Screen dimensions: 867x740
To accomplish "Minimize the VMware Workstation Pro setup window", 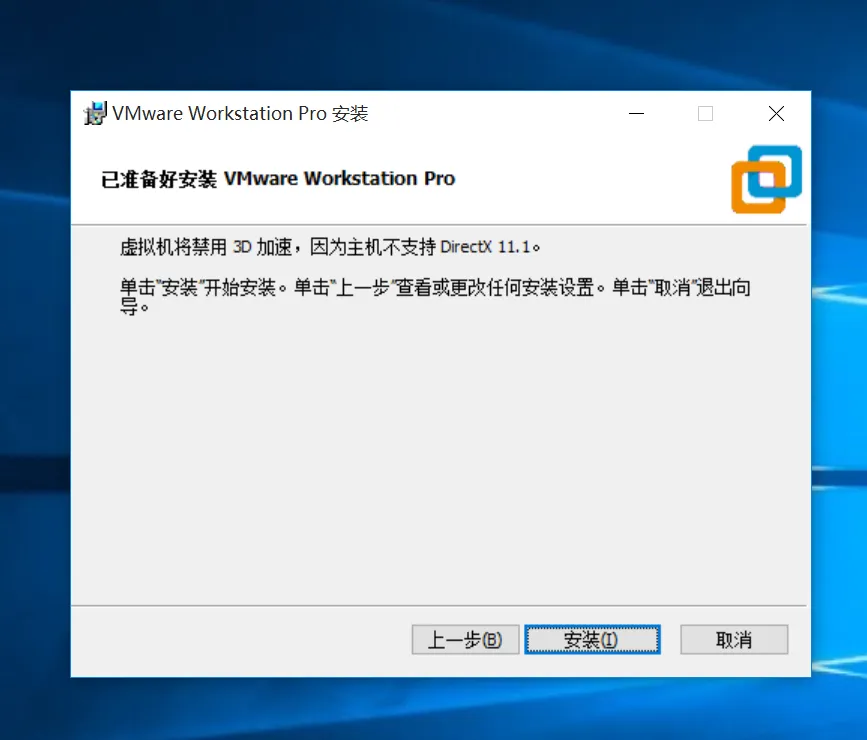I will point(636,113).
